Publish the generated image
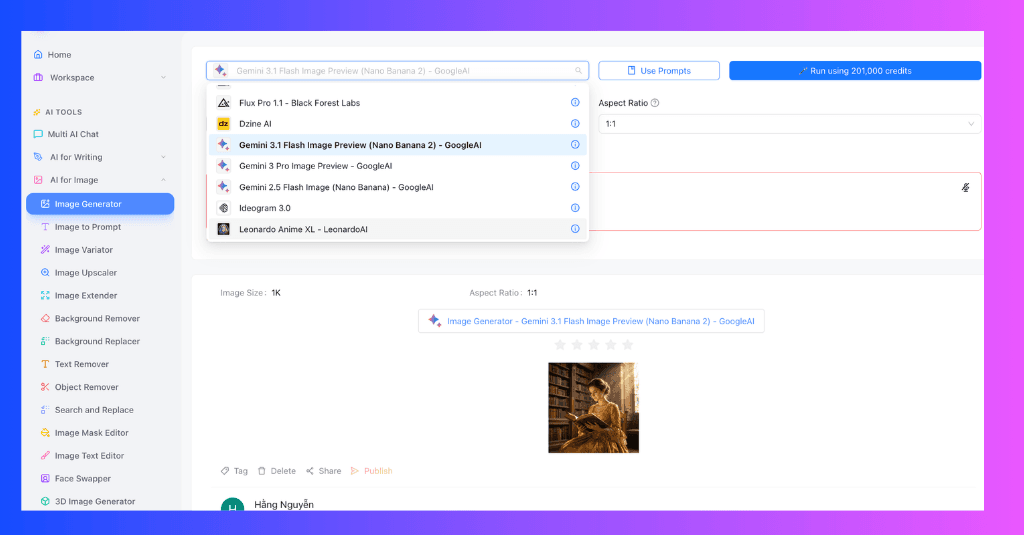1024x535 pixels. point(372,471)
